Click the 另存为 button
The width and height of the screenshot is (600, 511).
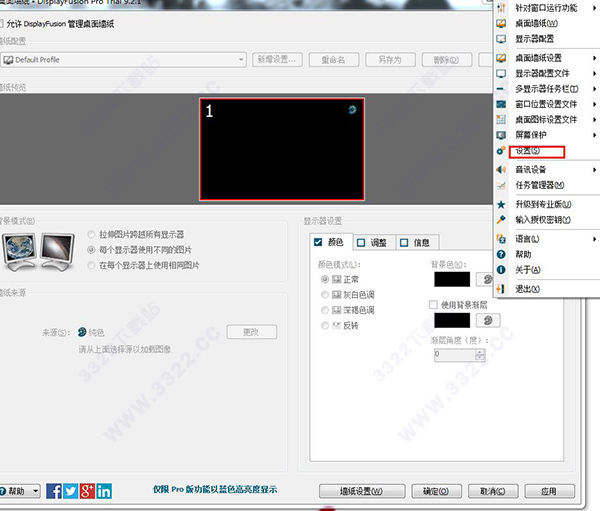point(390,60)
